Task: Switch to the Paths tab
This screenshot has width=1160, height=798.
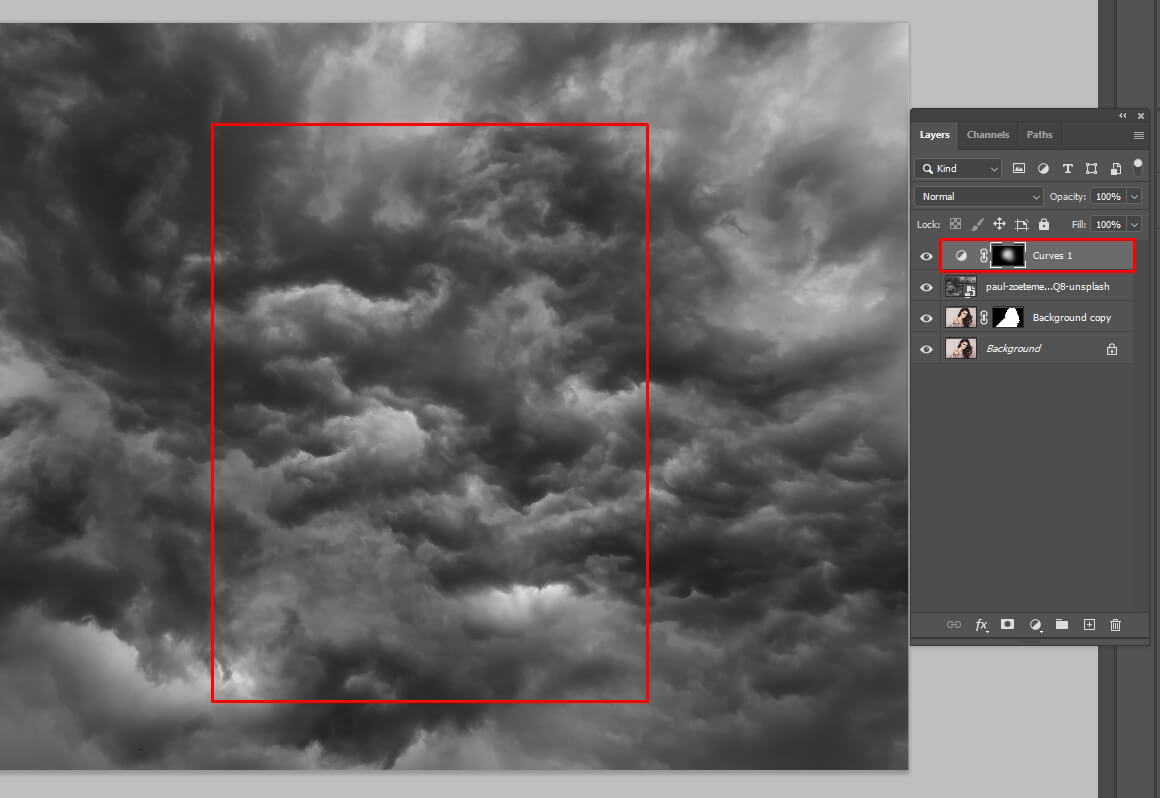Action: point(1039,135)
